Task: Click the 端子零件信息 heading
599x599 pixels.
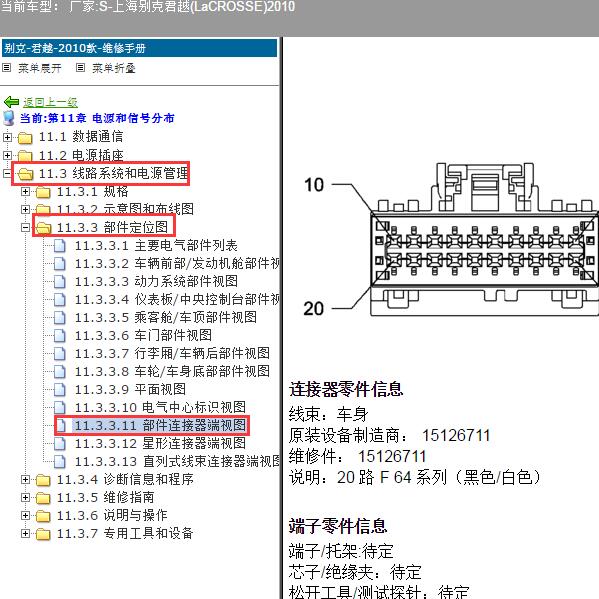Action: pos(338,526)
